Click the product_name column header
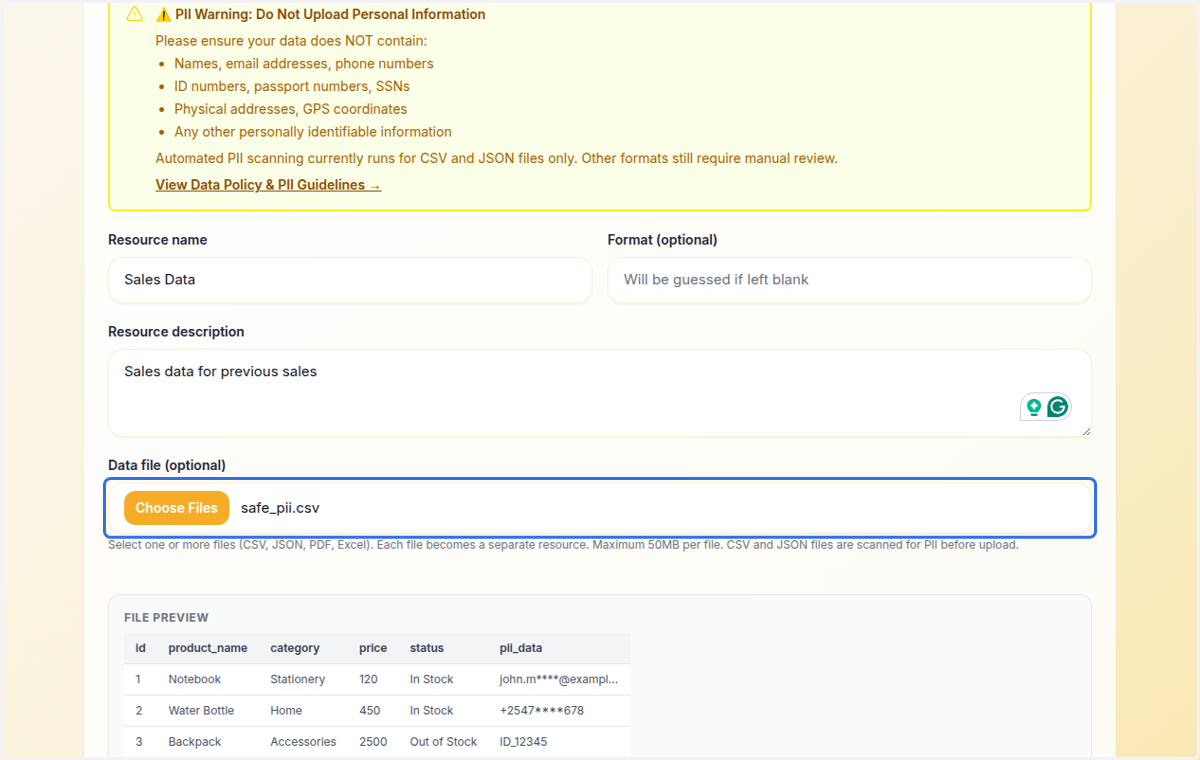The image size is (1200, 760). 208,648
